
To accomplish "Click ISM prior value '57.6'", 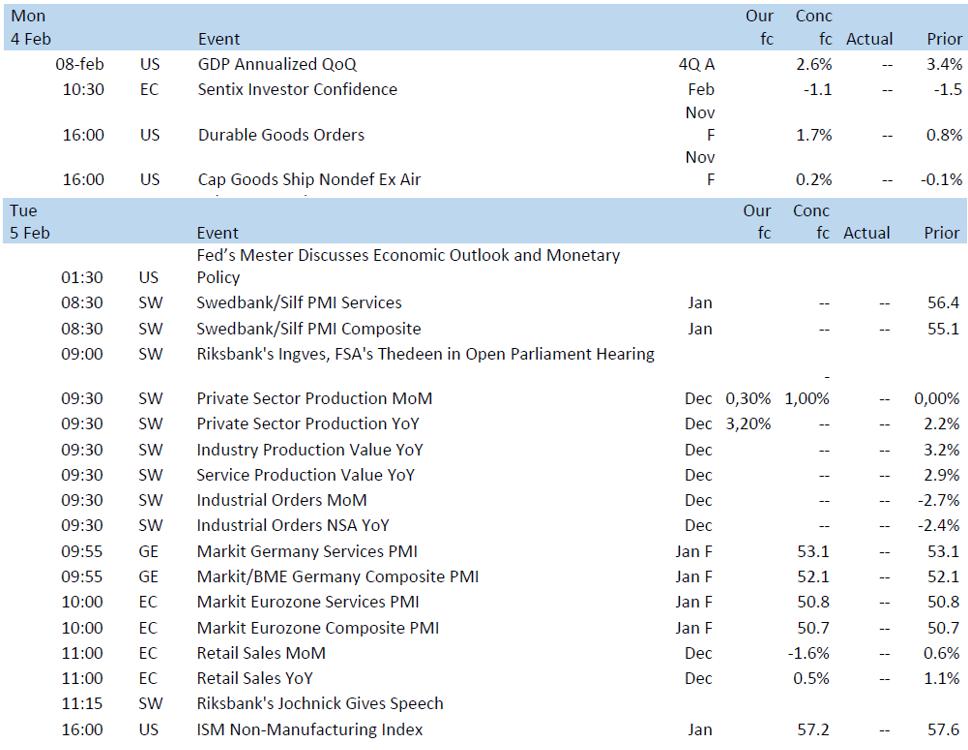I will pyautogui.click(x=943, y=730).
